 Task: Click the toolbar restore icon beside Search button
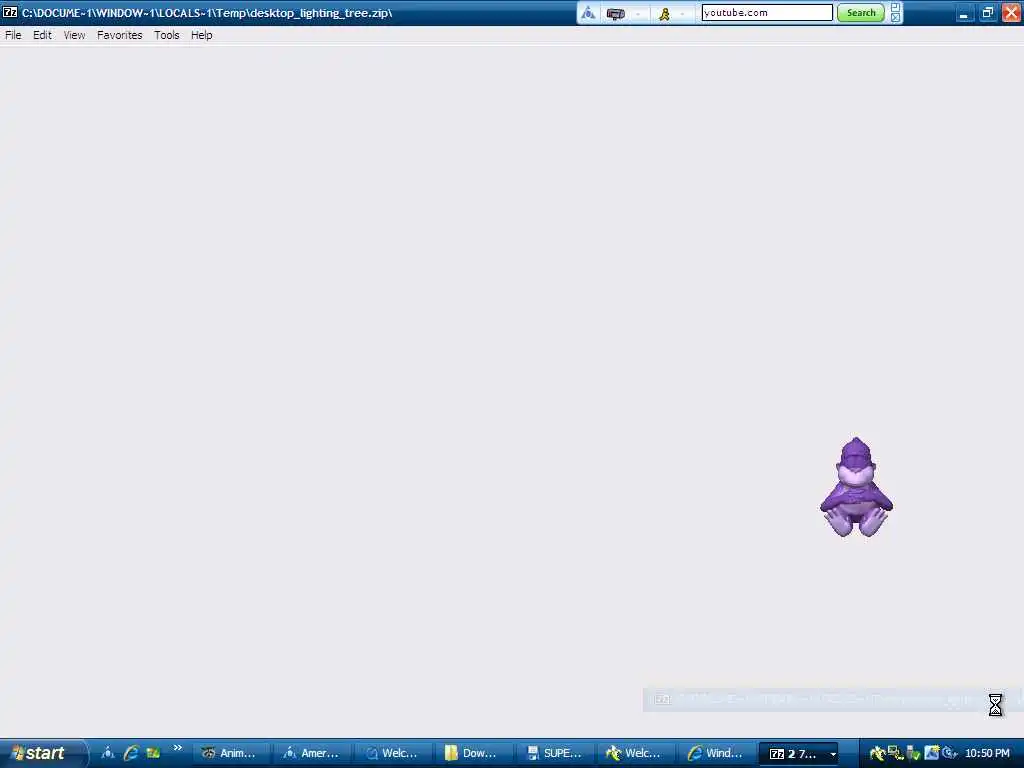[896, 8]
